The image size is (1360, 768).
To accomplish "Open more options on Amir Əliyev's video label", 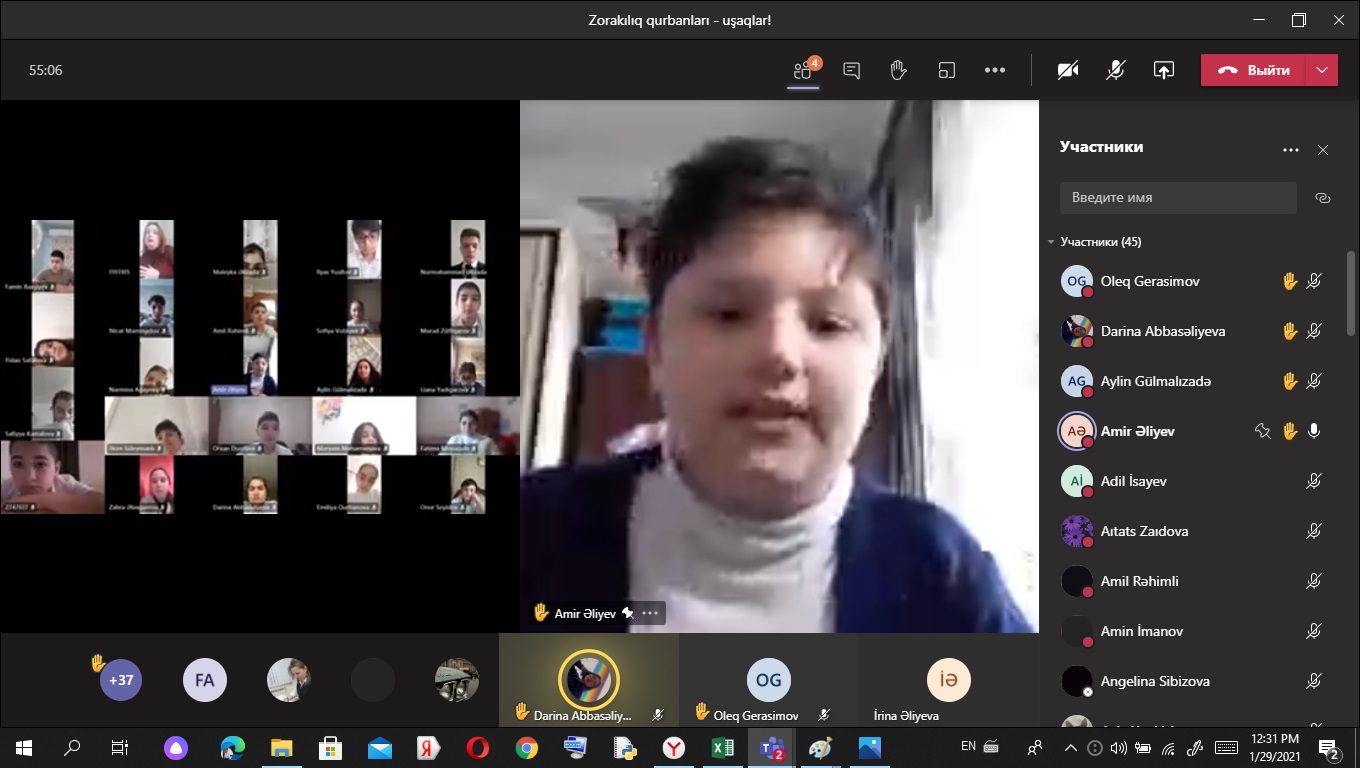I will (x=650, y=613).
